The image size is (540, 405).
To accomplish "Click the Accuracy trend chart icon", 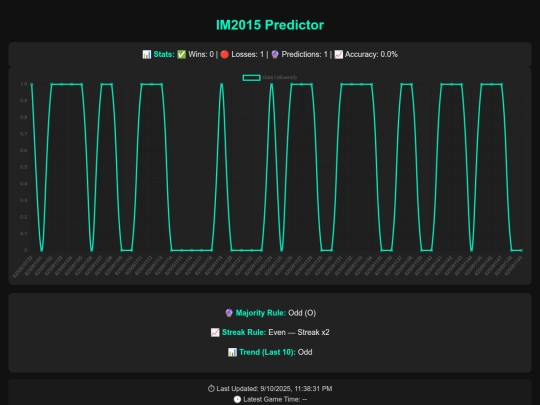I will pos(339,54).
